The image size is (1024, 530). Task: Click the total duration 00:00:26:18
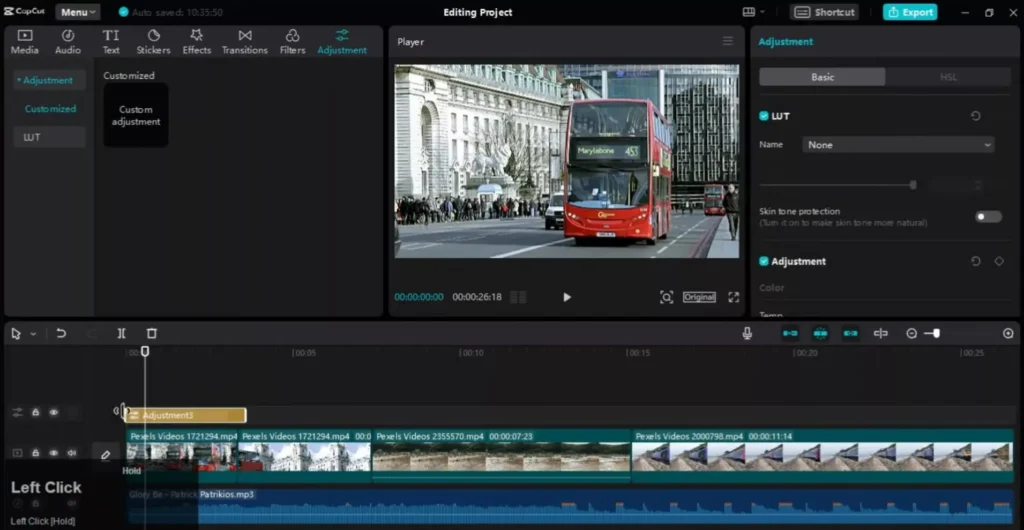[477, 297]
